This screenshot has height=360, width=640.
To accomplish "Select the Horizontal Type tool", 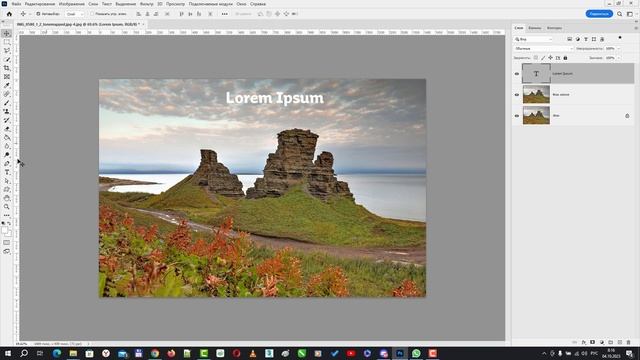I will pyautogui.click(x=7, y=172).
